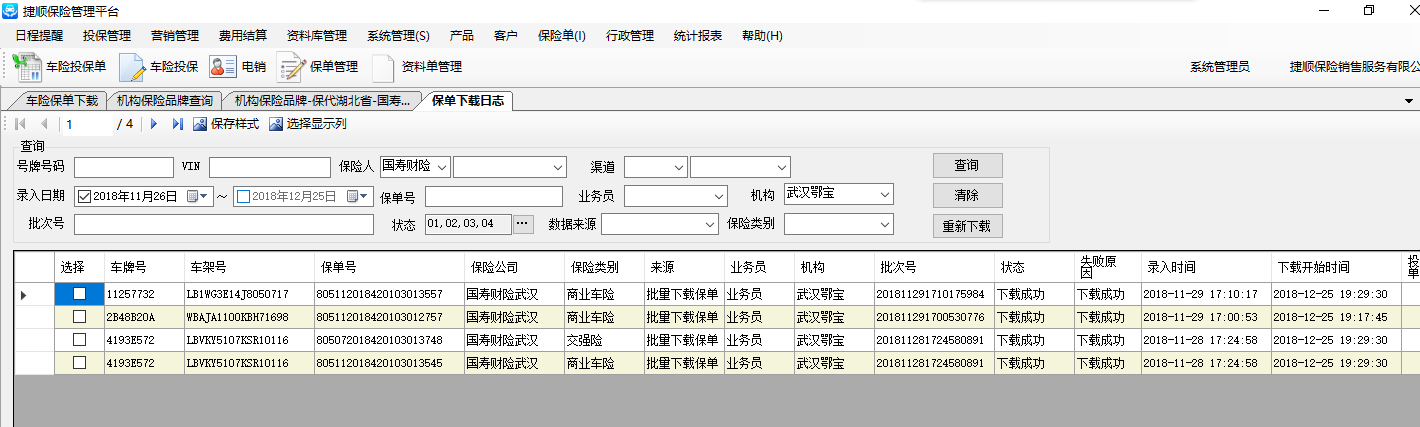Click 系统管理员 user label
The height and width of the screenshot is (427, 1420).
click(1220, 67)
